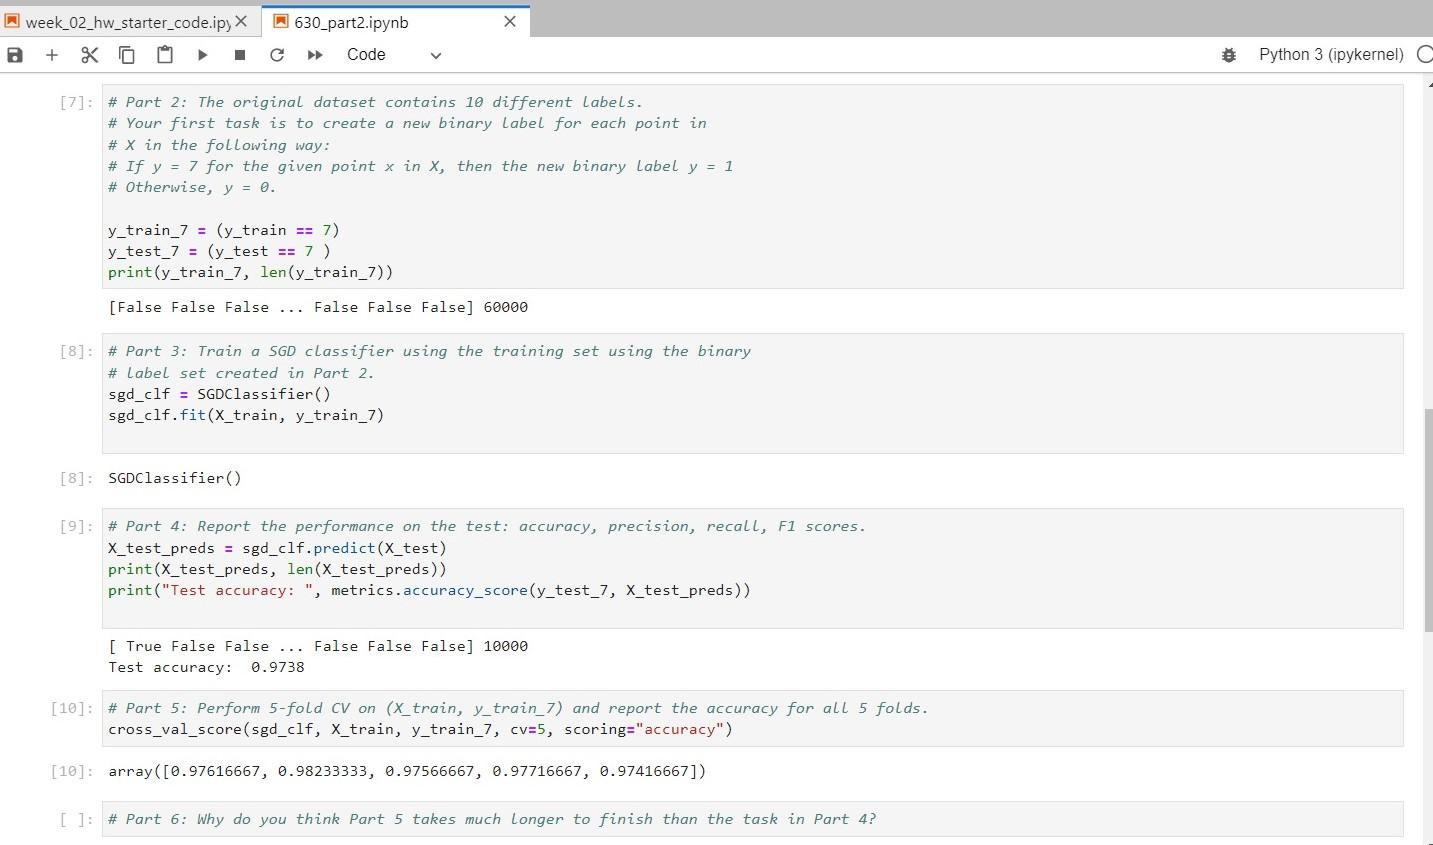Click into the empty Part 6 cell
Viewport: 1433px width, 845px height.
pos(752,819)
